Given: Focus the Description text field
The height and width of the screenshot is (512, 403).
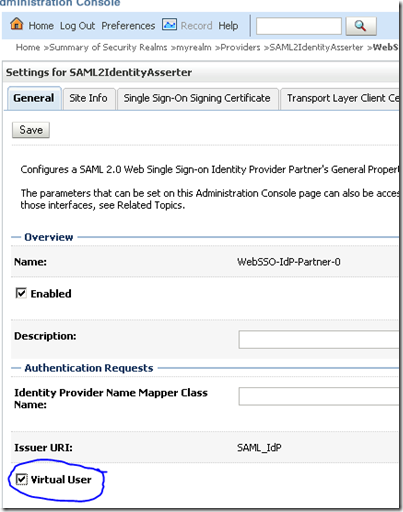Looking at the screenshot, I should 319,340.
